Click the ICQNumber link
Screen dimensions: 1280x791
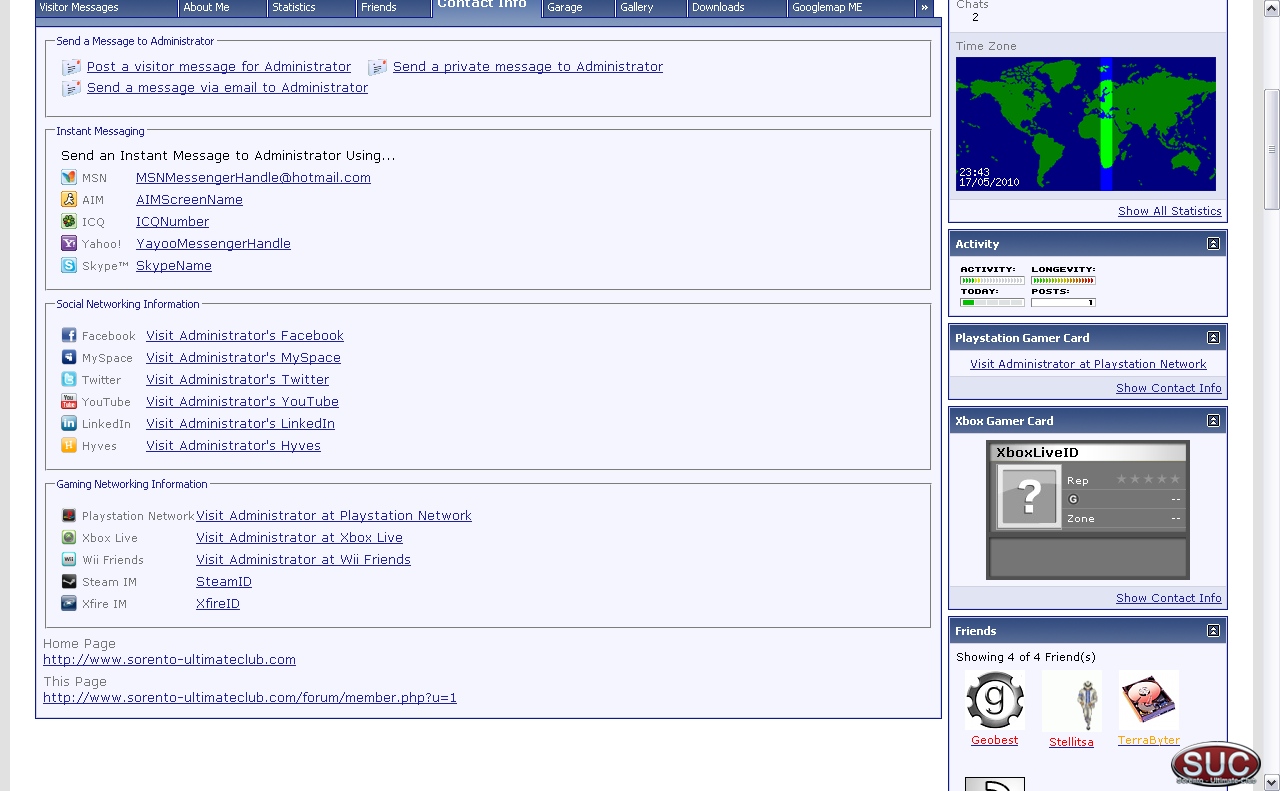tap(172, 222)
